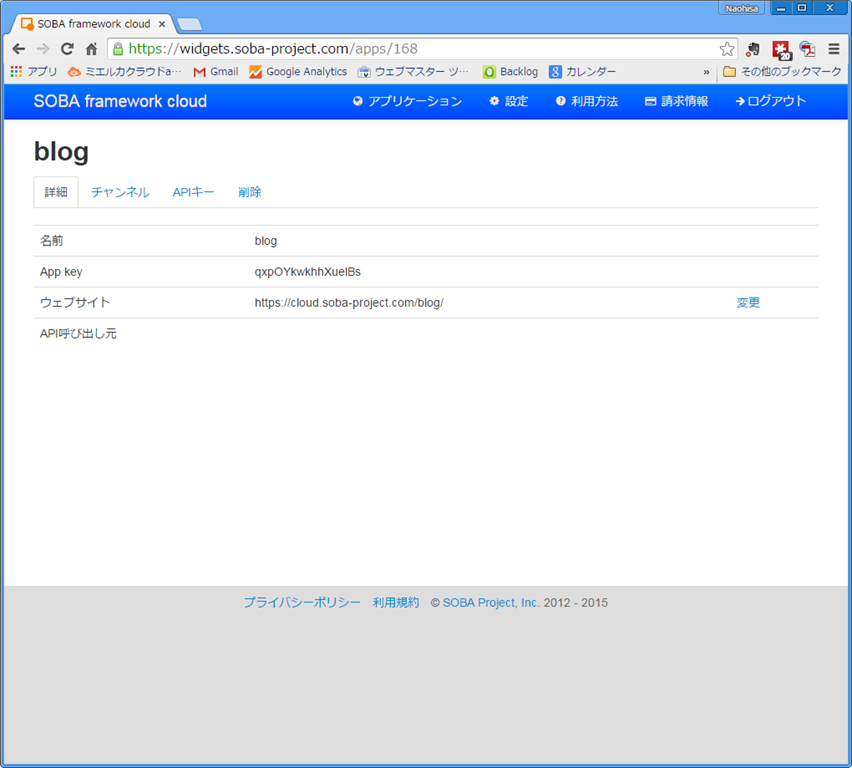Screen dimensions: 852x768
Task: Switch to the チャンネル tab
Action: (121, 192)
